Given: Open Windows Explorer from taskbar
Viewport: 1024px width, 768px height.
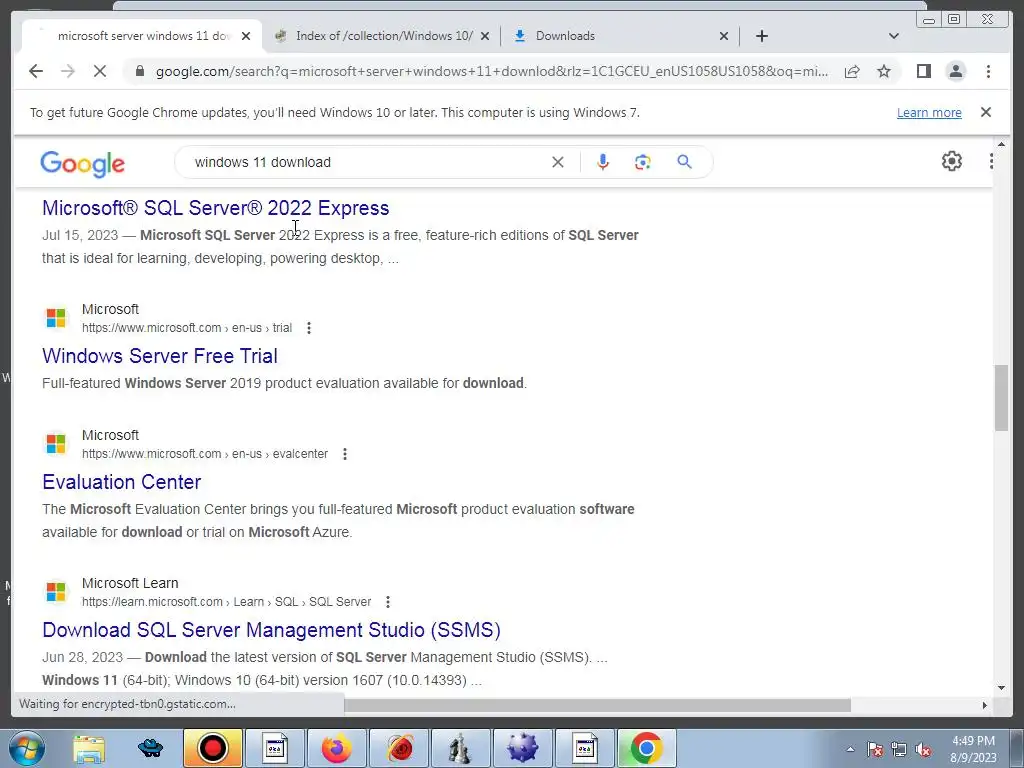Looking at the screenshot, I should 89,748.
